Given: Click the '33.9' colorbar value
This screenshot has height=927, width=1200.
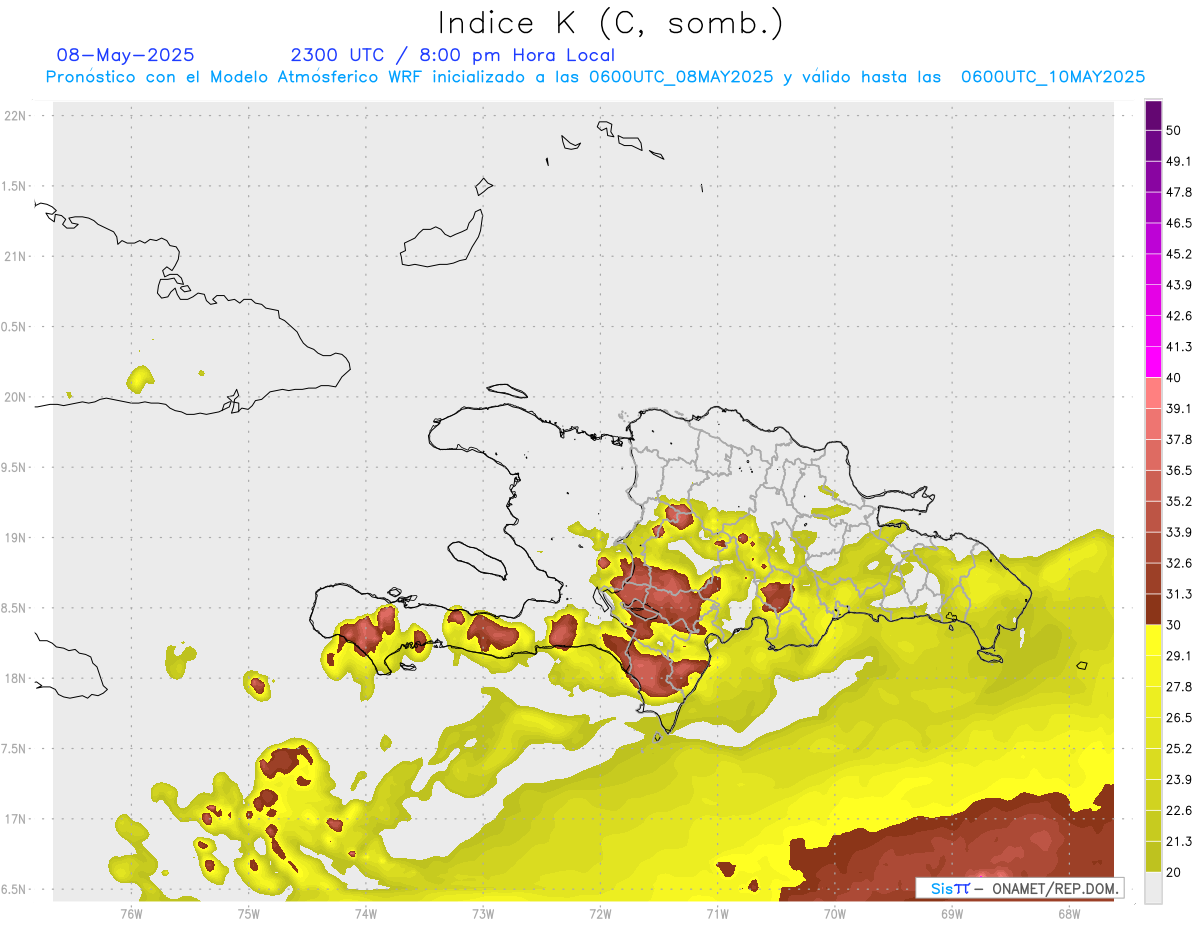Looking at the screenshot, I should point(1179,532).
